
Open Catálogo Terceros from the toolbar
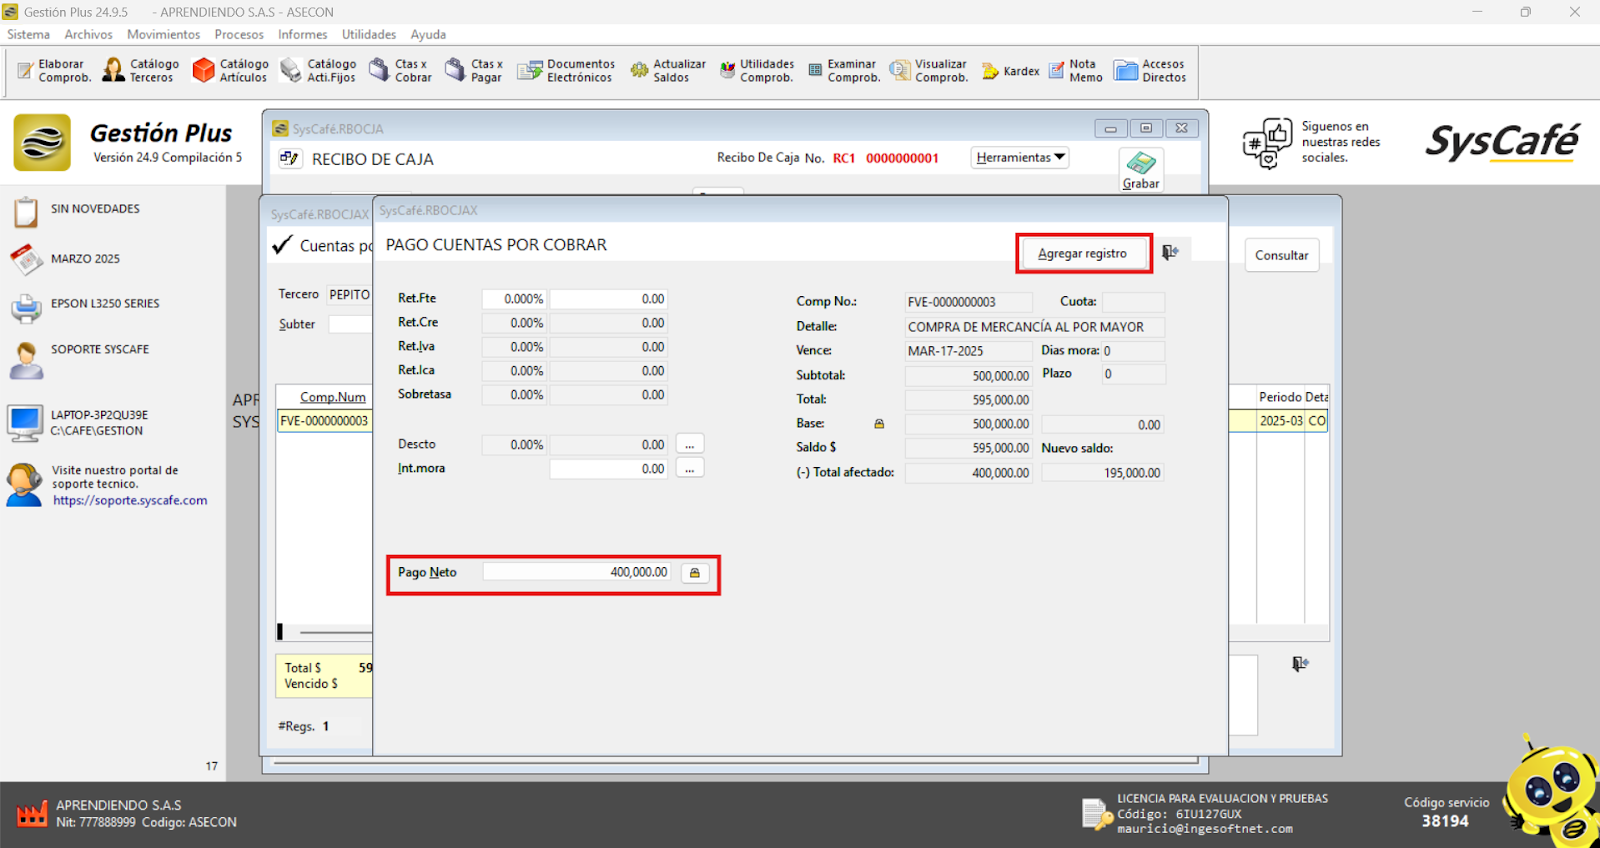(140, 70)
